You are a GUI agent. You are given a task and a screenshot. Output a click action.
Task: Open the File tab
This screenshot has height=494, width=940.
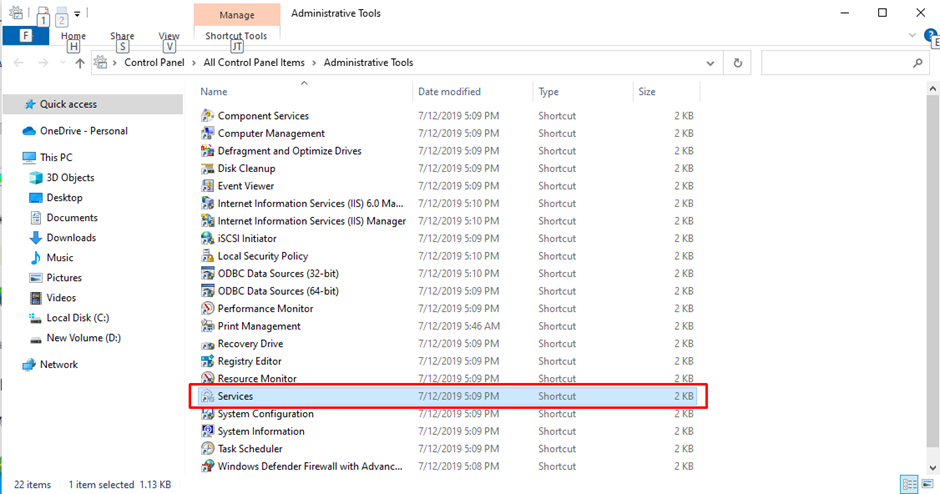(x=25, y=36)
